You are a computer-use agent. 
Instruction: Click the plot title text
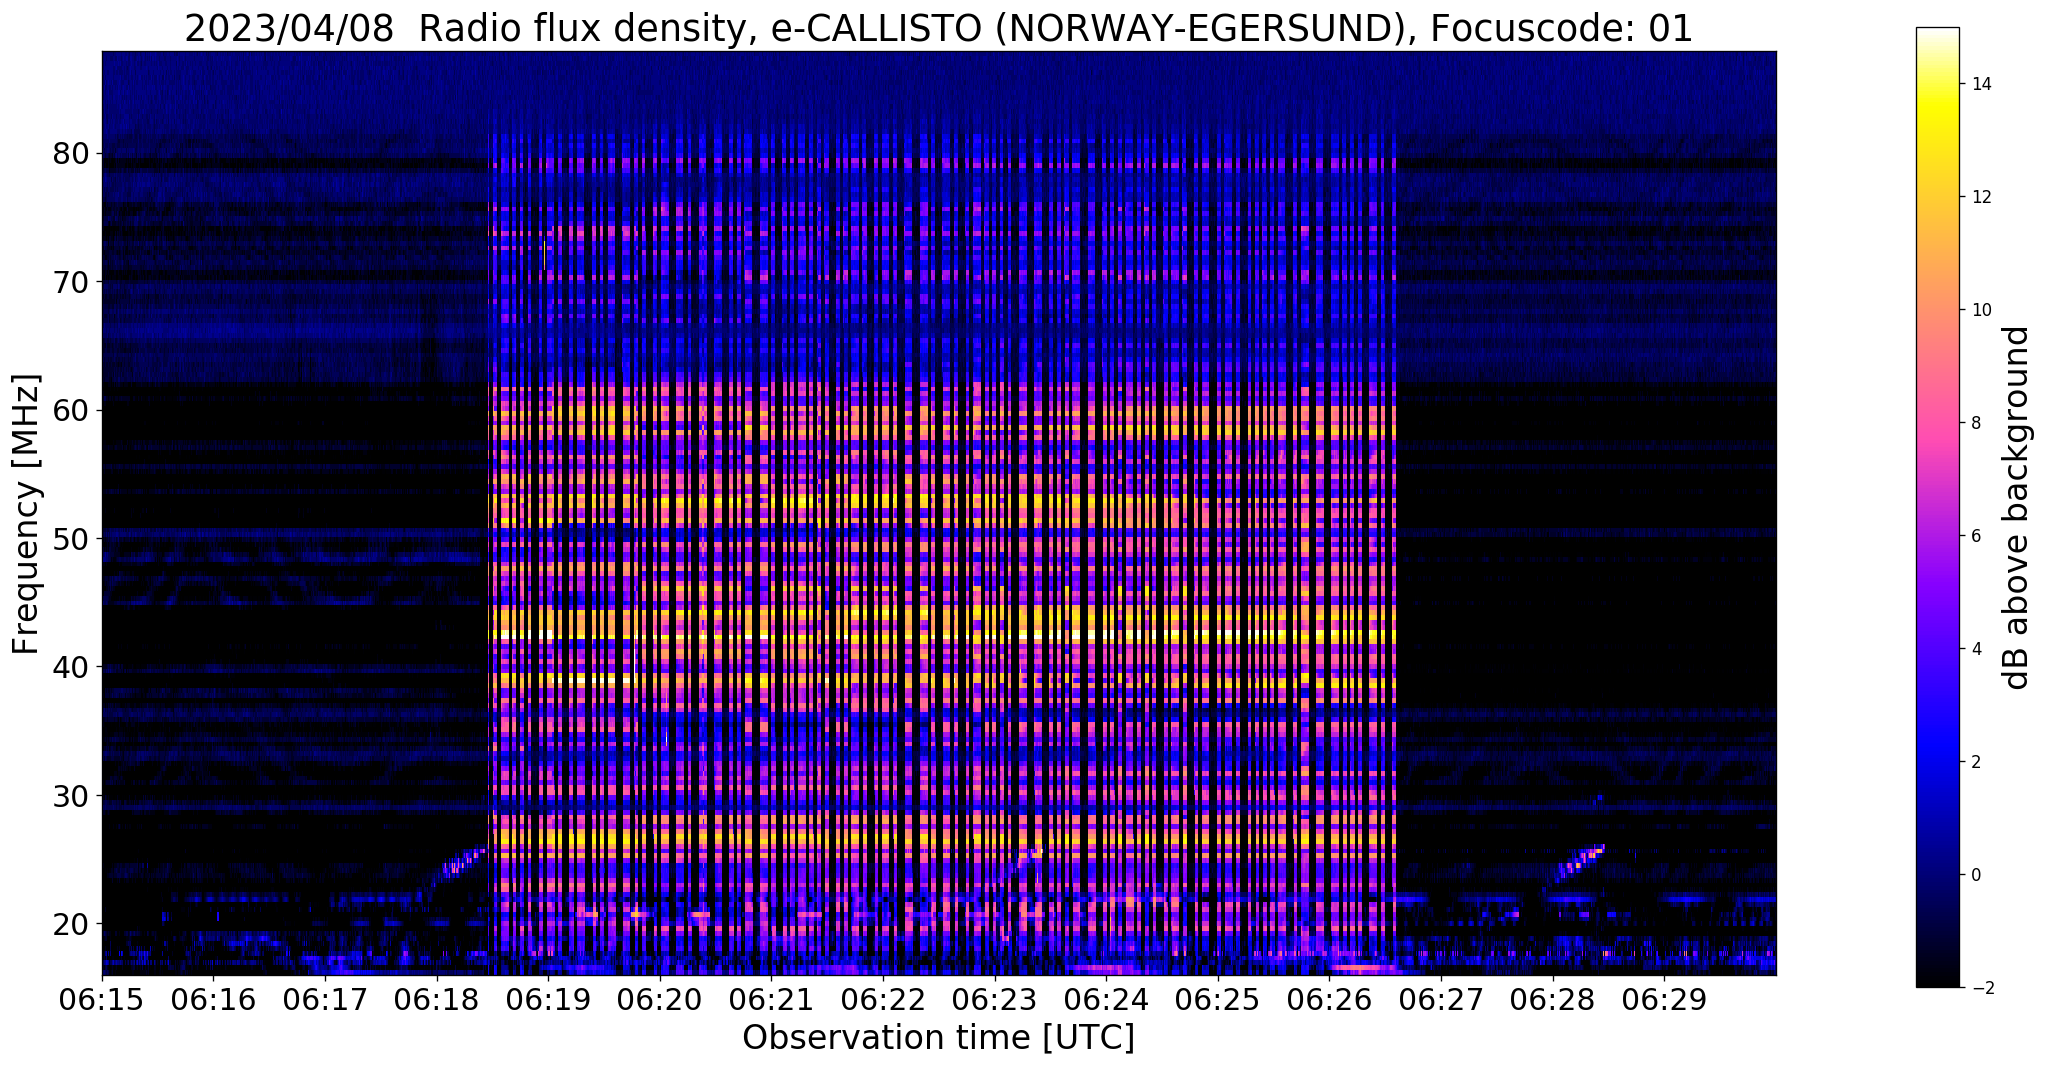tap(938, 28)
